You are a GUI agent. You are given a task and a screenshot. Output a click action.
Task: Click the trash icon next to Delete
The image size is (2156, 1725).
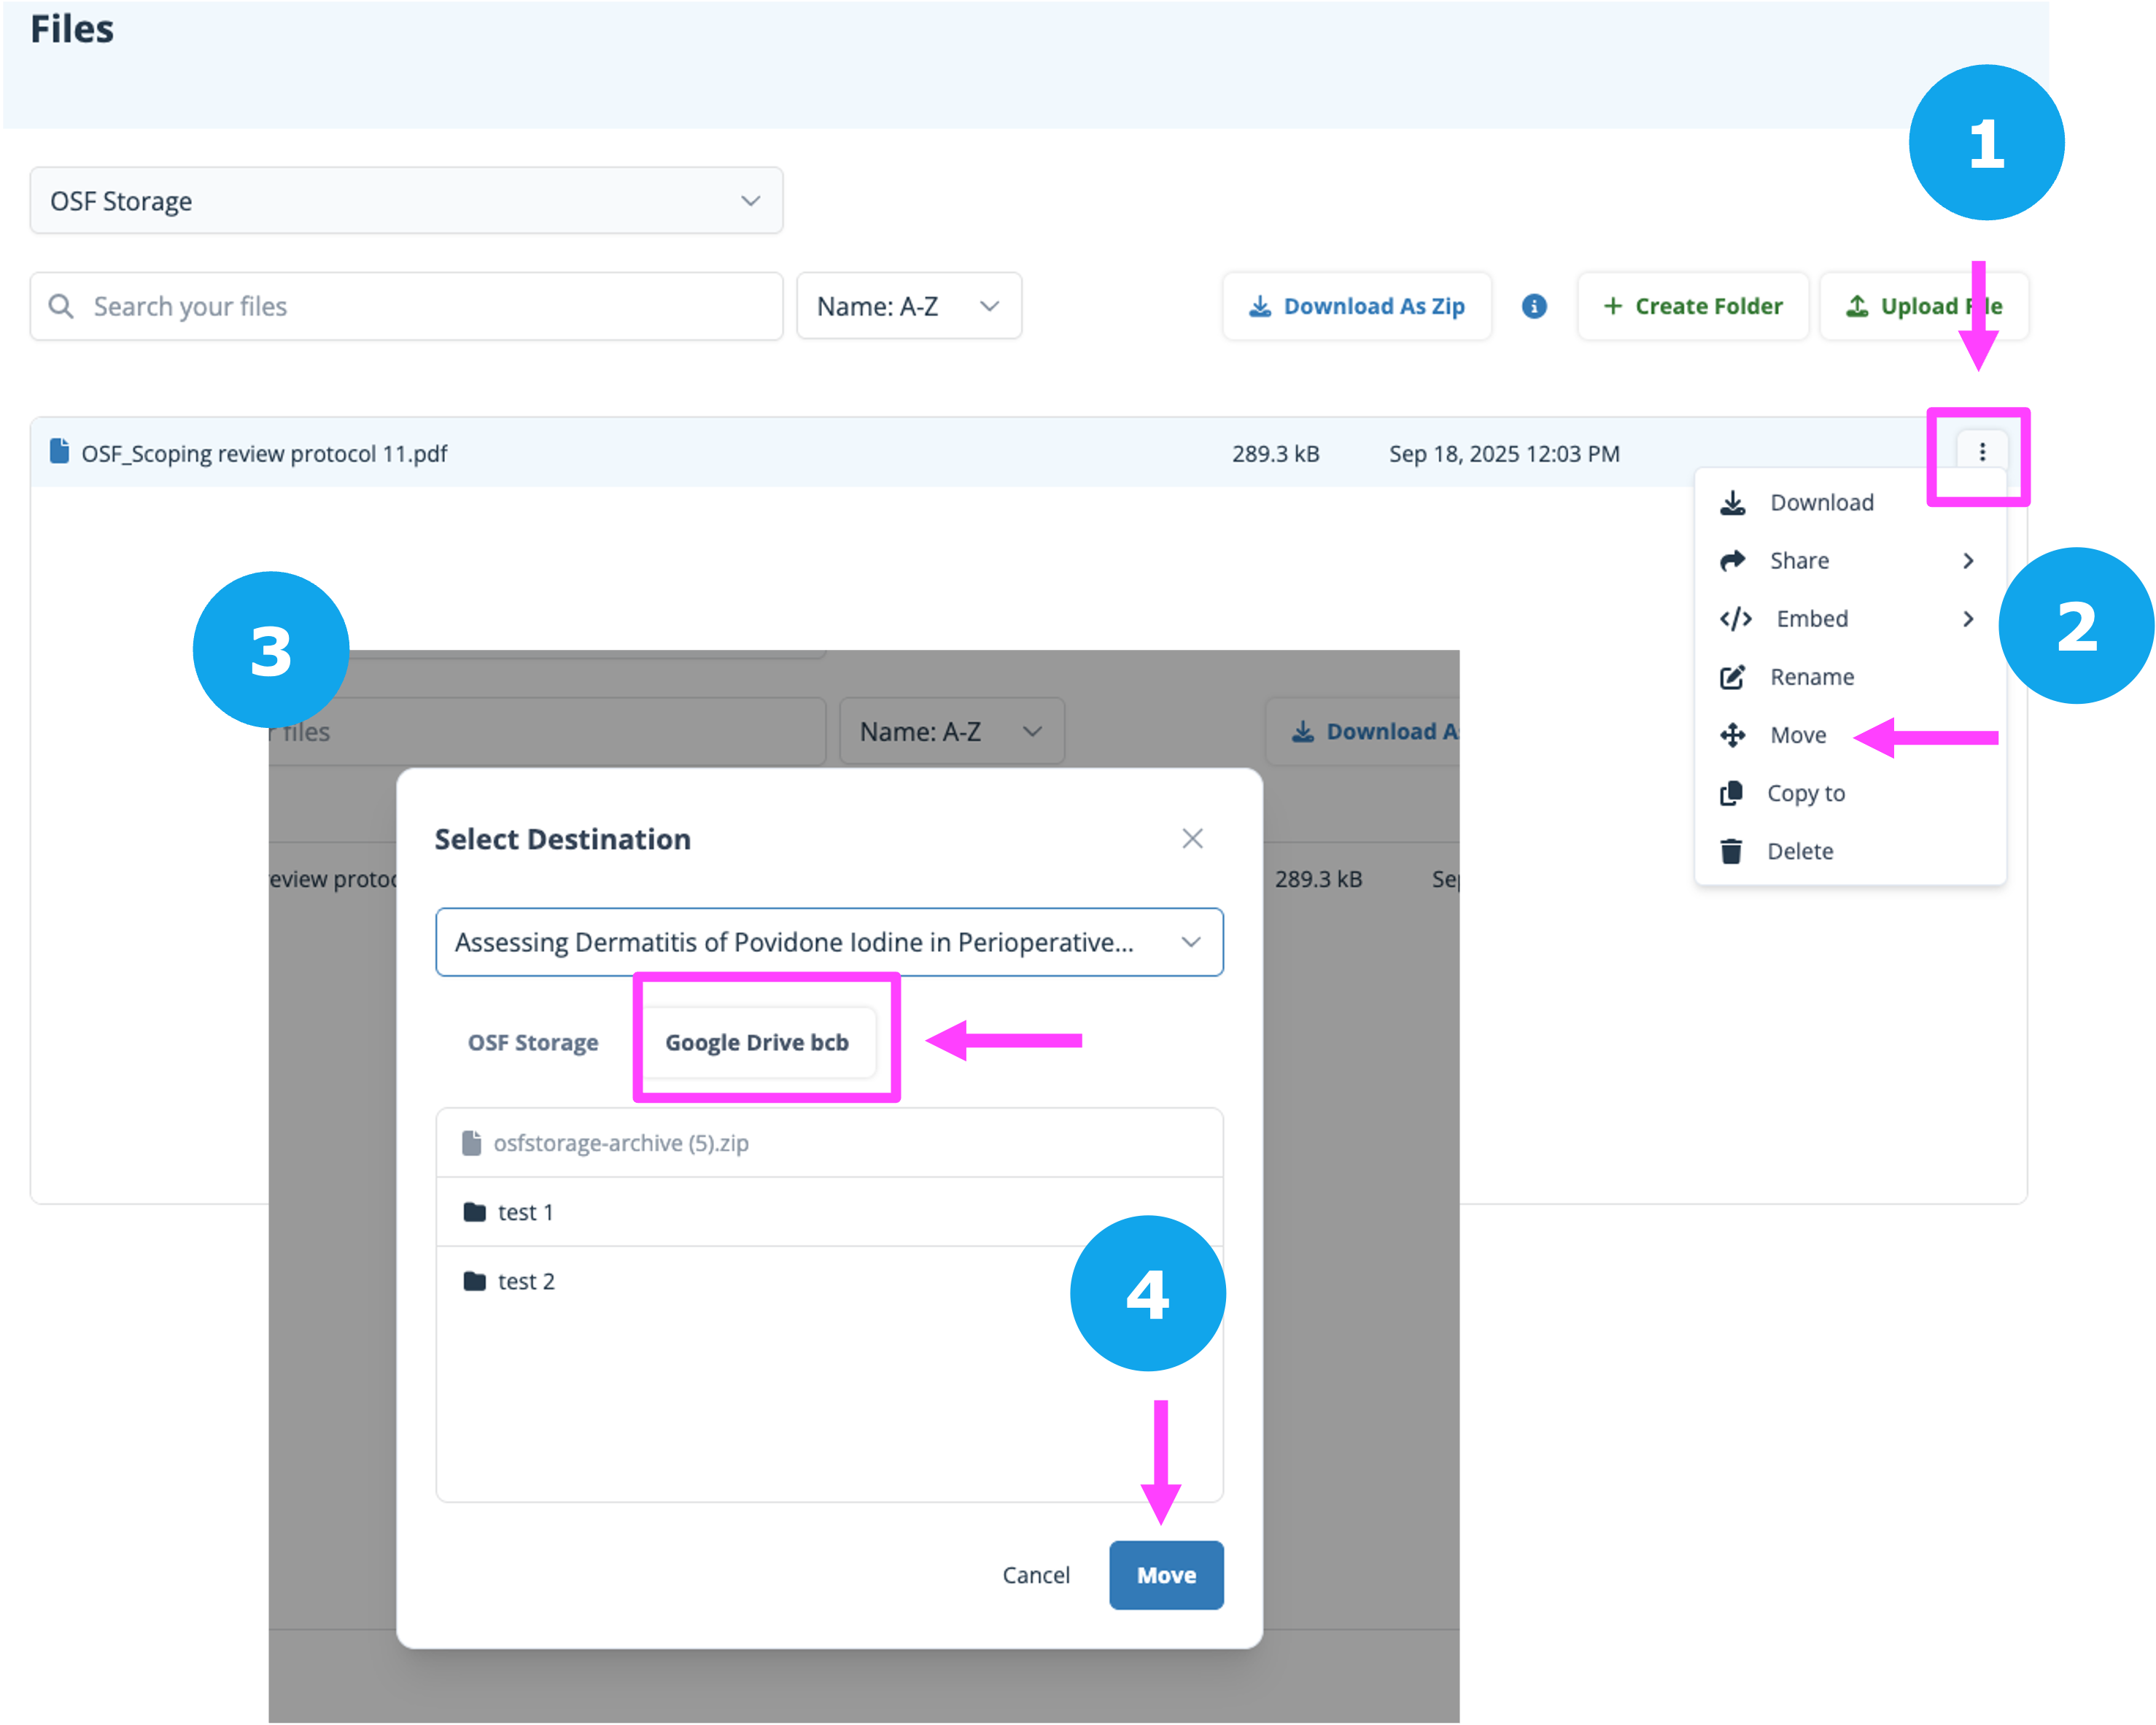(1731, 851)
